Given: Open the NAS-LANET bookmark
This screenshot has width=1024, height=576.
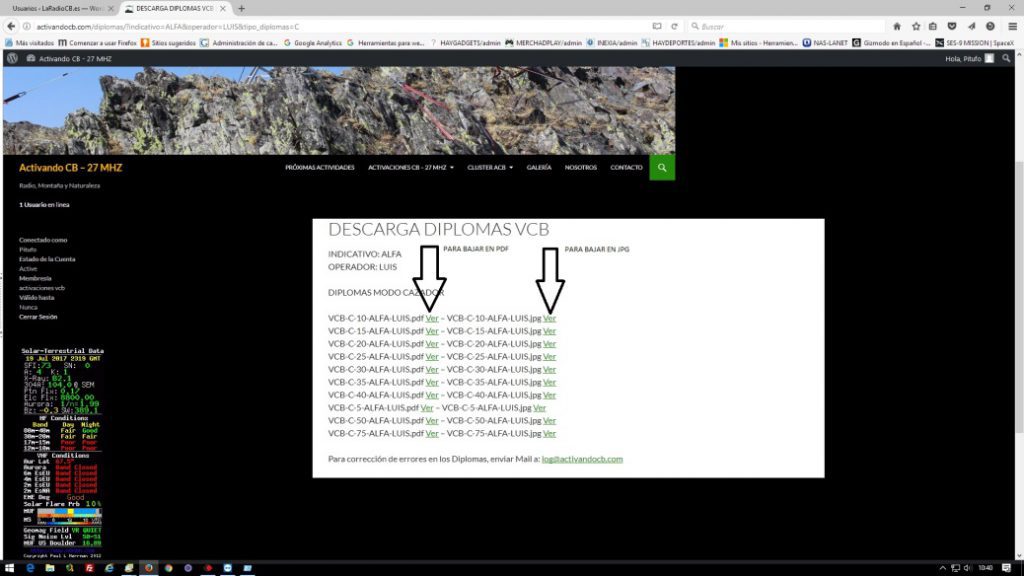Looking at the screenshot, I should 825,42.
